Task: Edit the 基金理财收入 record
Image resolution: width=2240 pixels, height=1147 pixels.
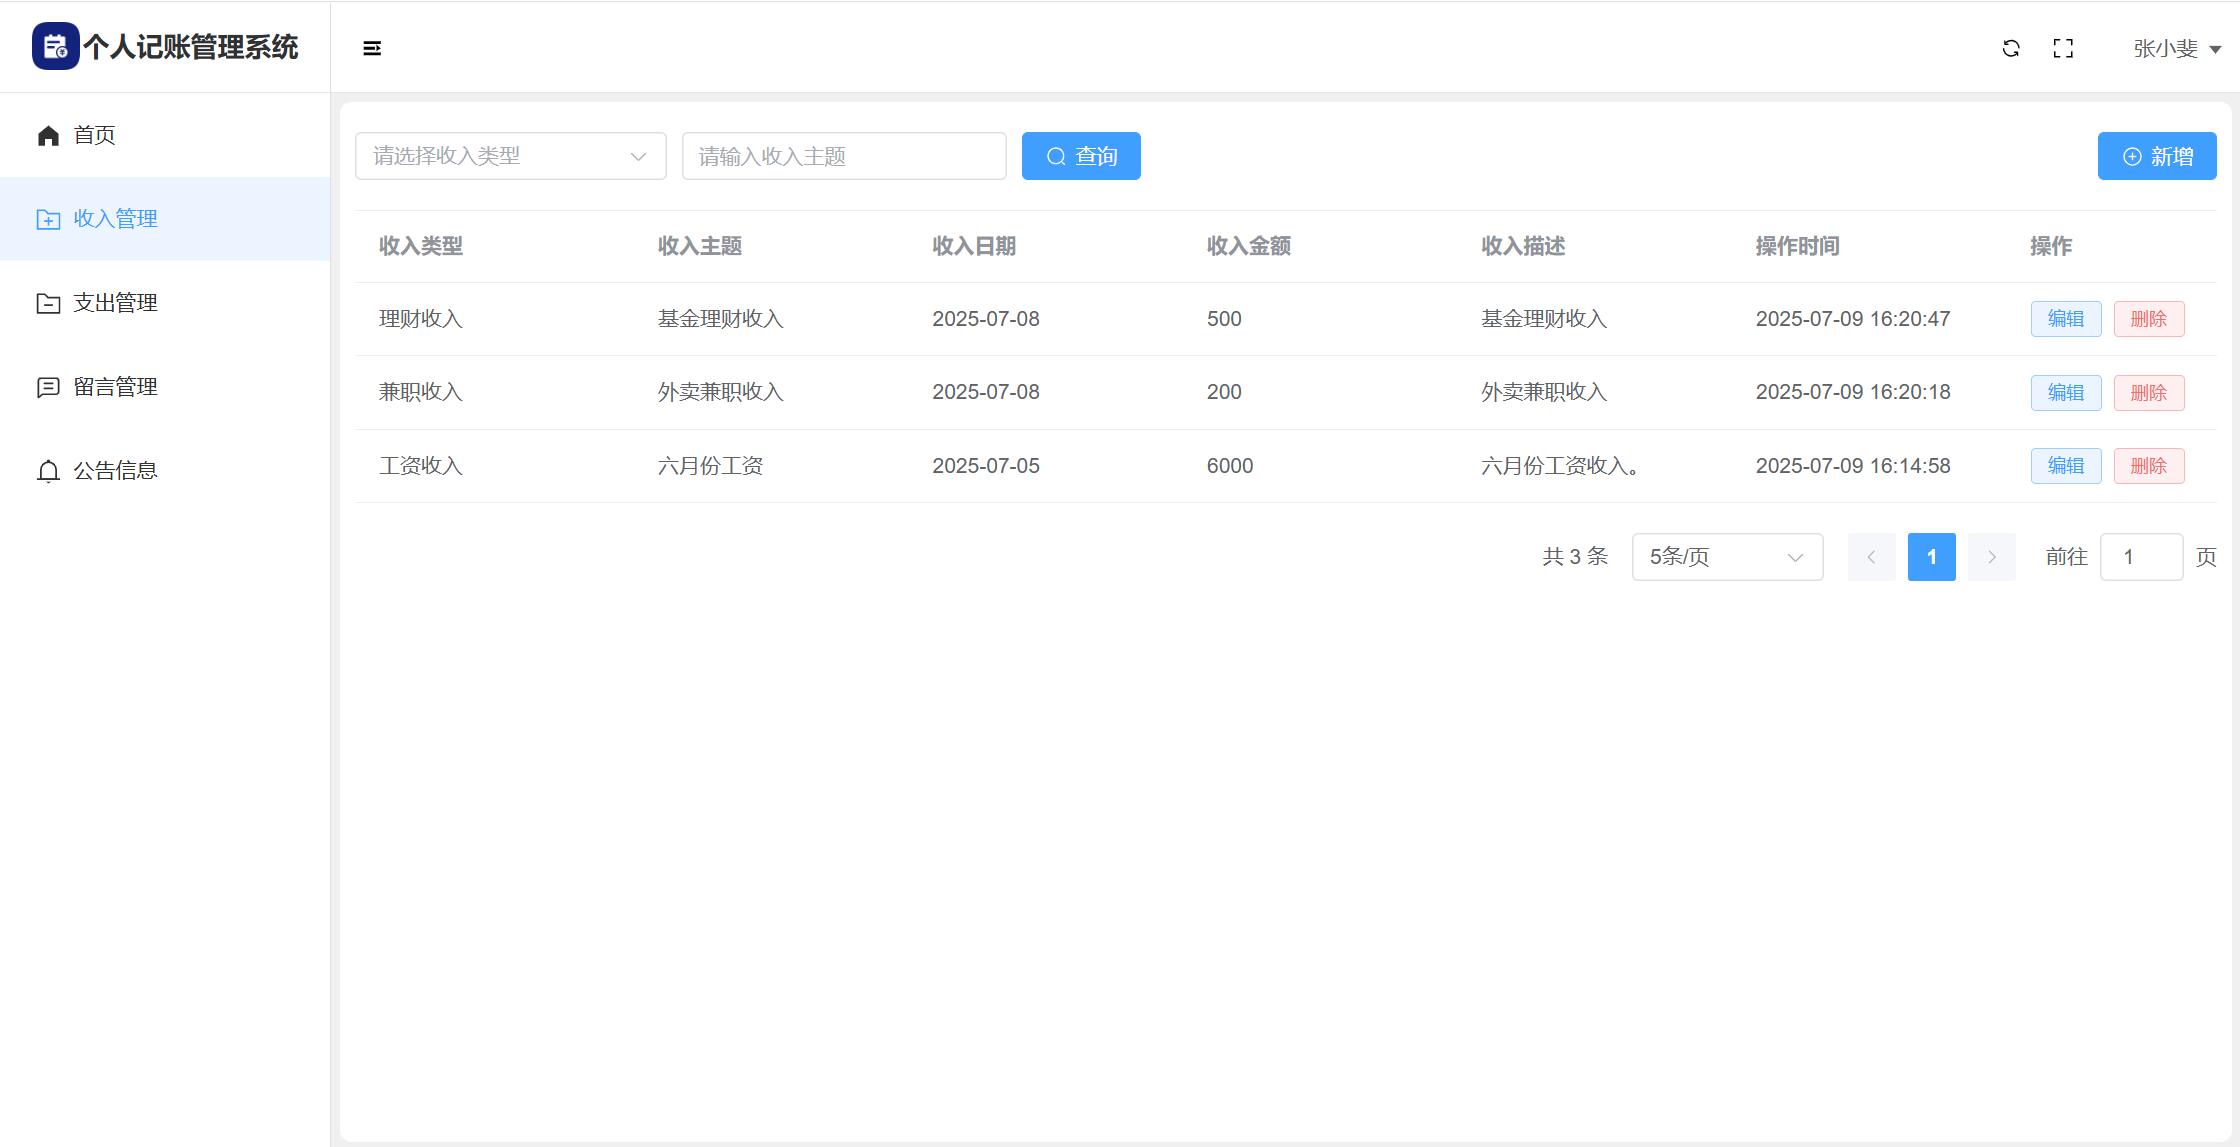Action: [2066, 319]
